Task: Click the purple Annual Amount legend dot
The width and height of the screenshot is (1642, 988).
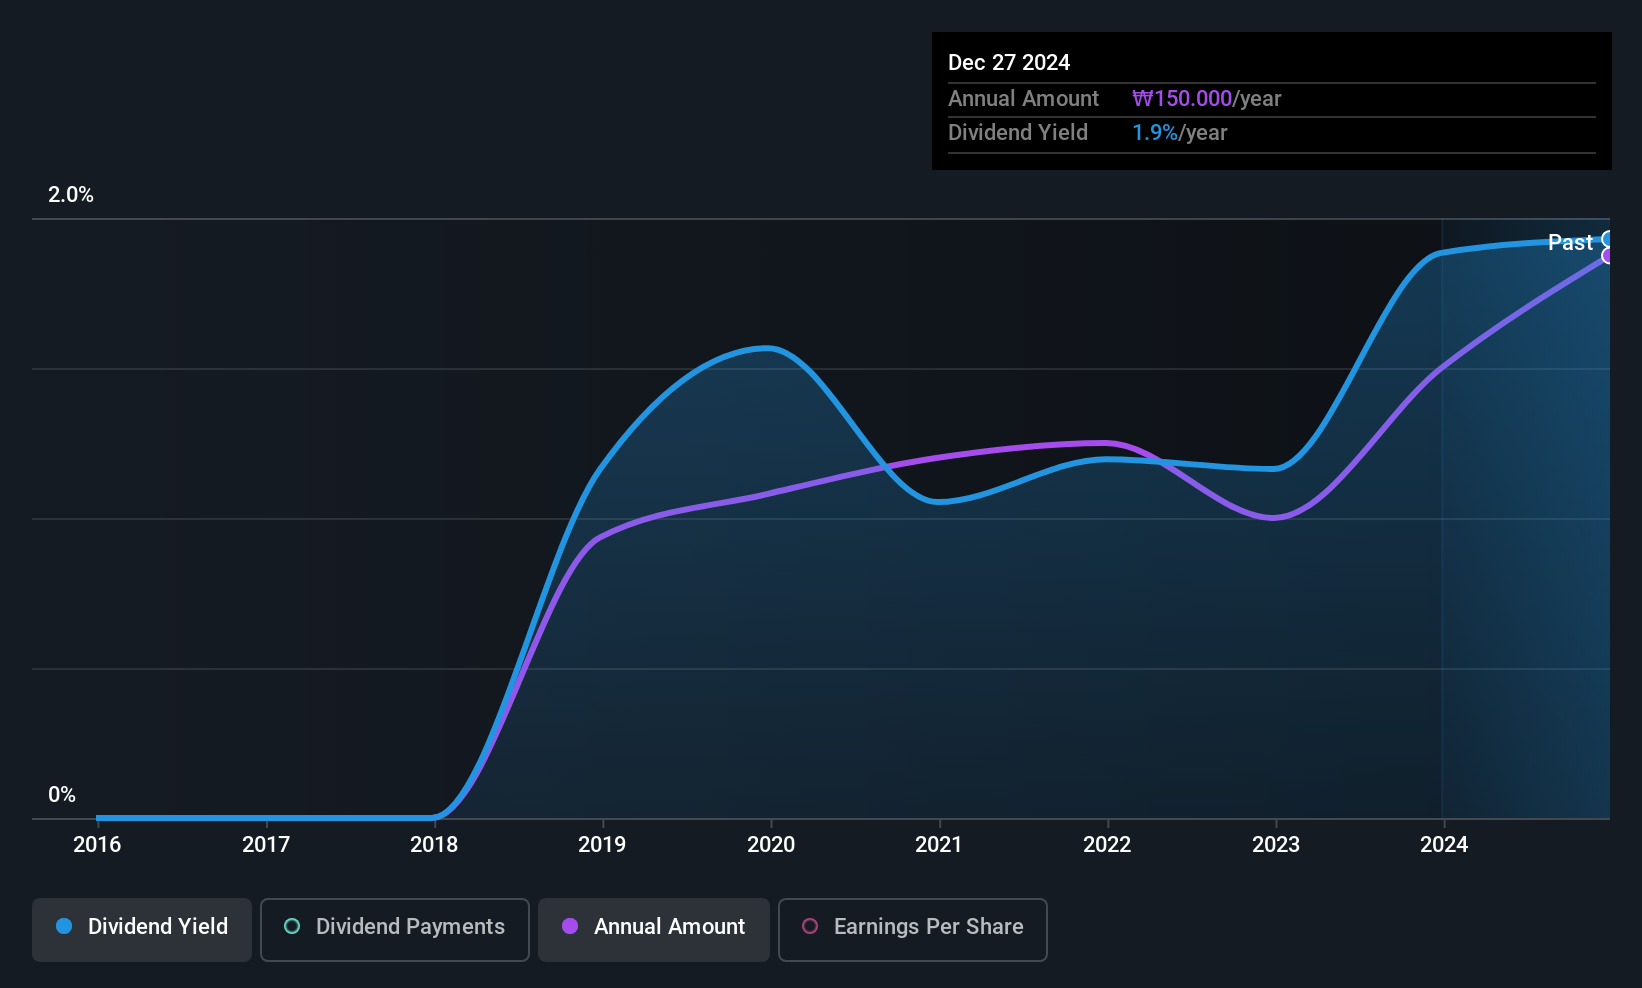Action: 570,926
